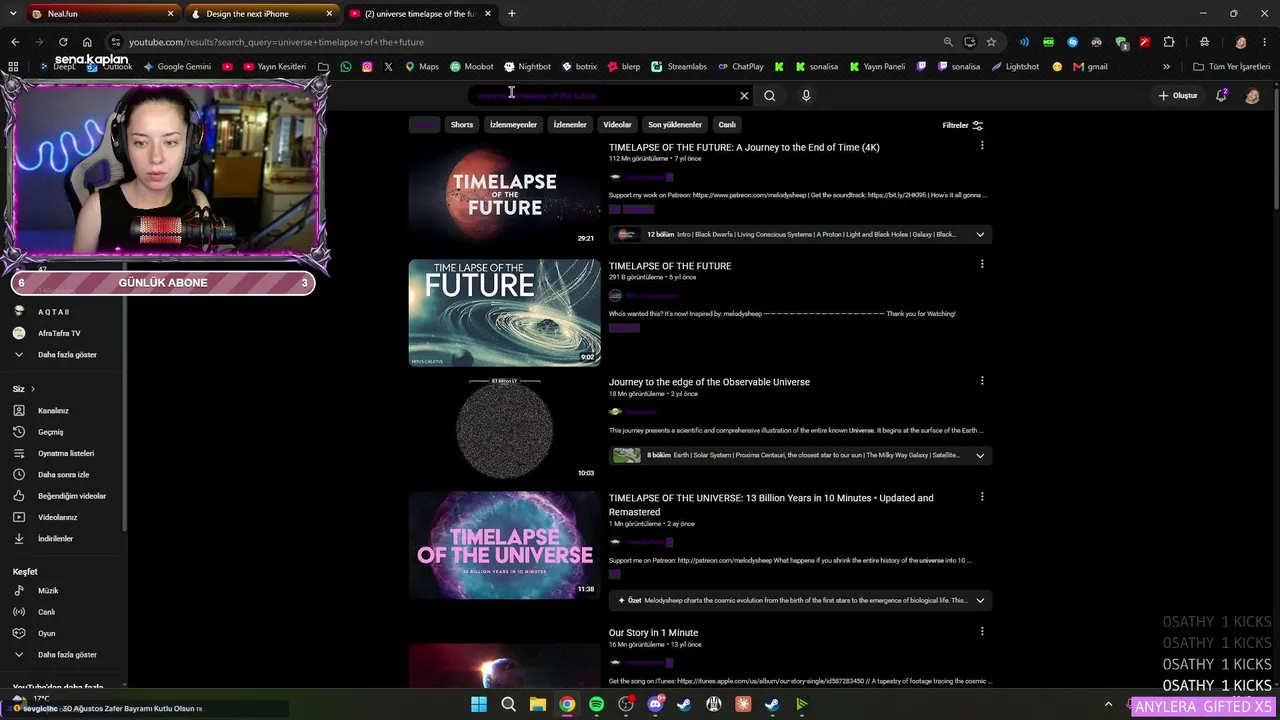Open Spotify from the taskbar
The width and height of the screenshot is (1280, 720).
pos(596,704)
